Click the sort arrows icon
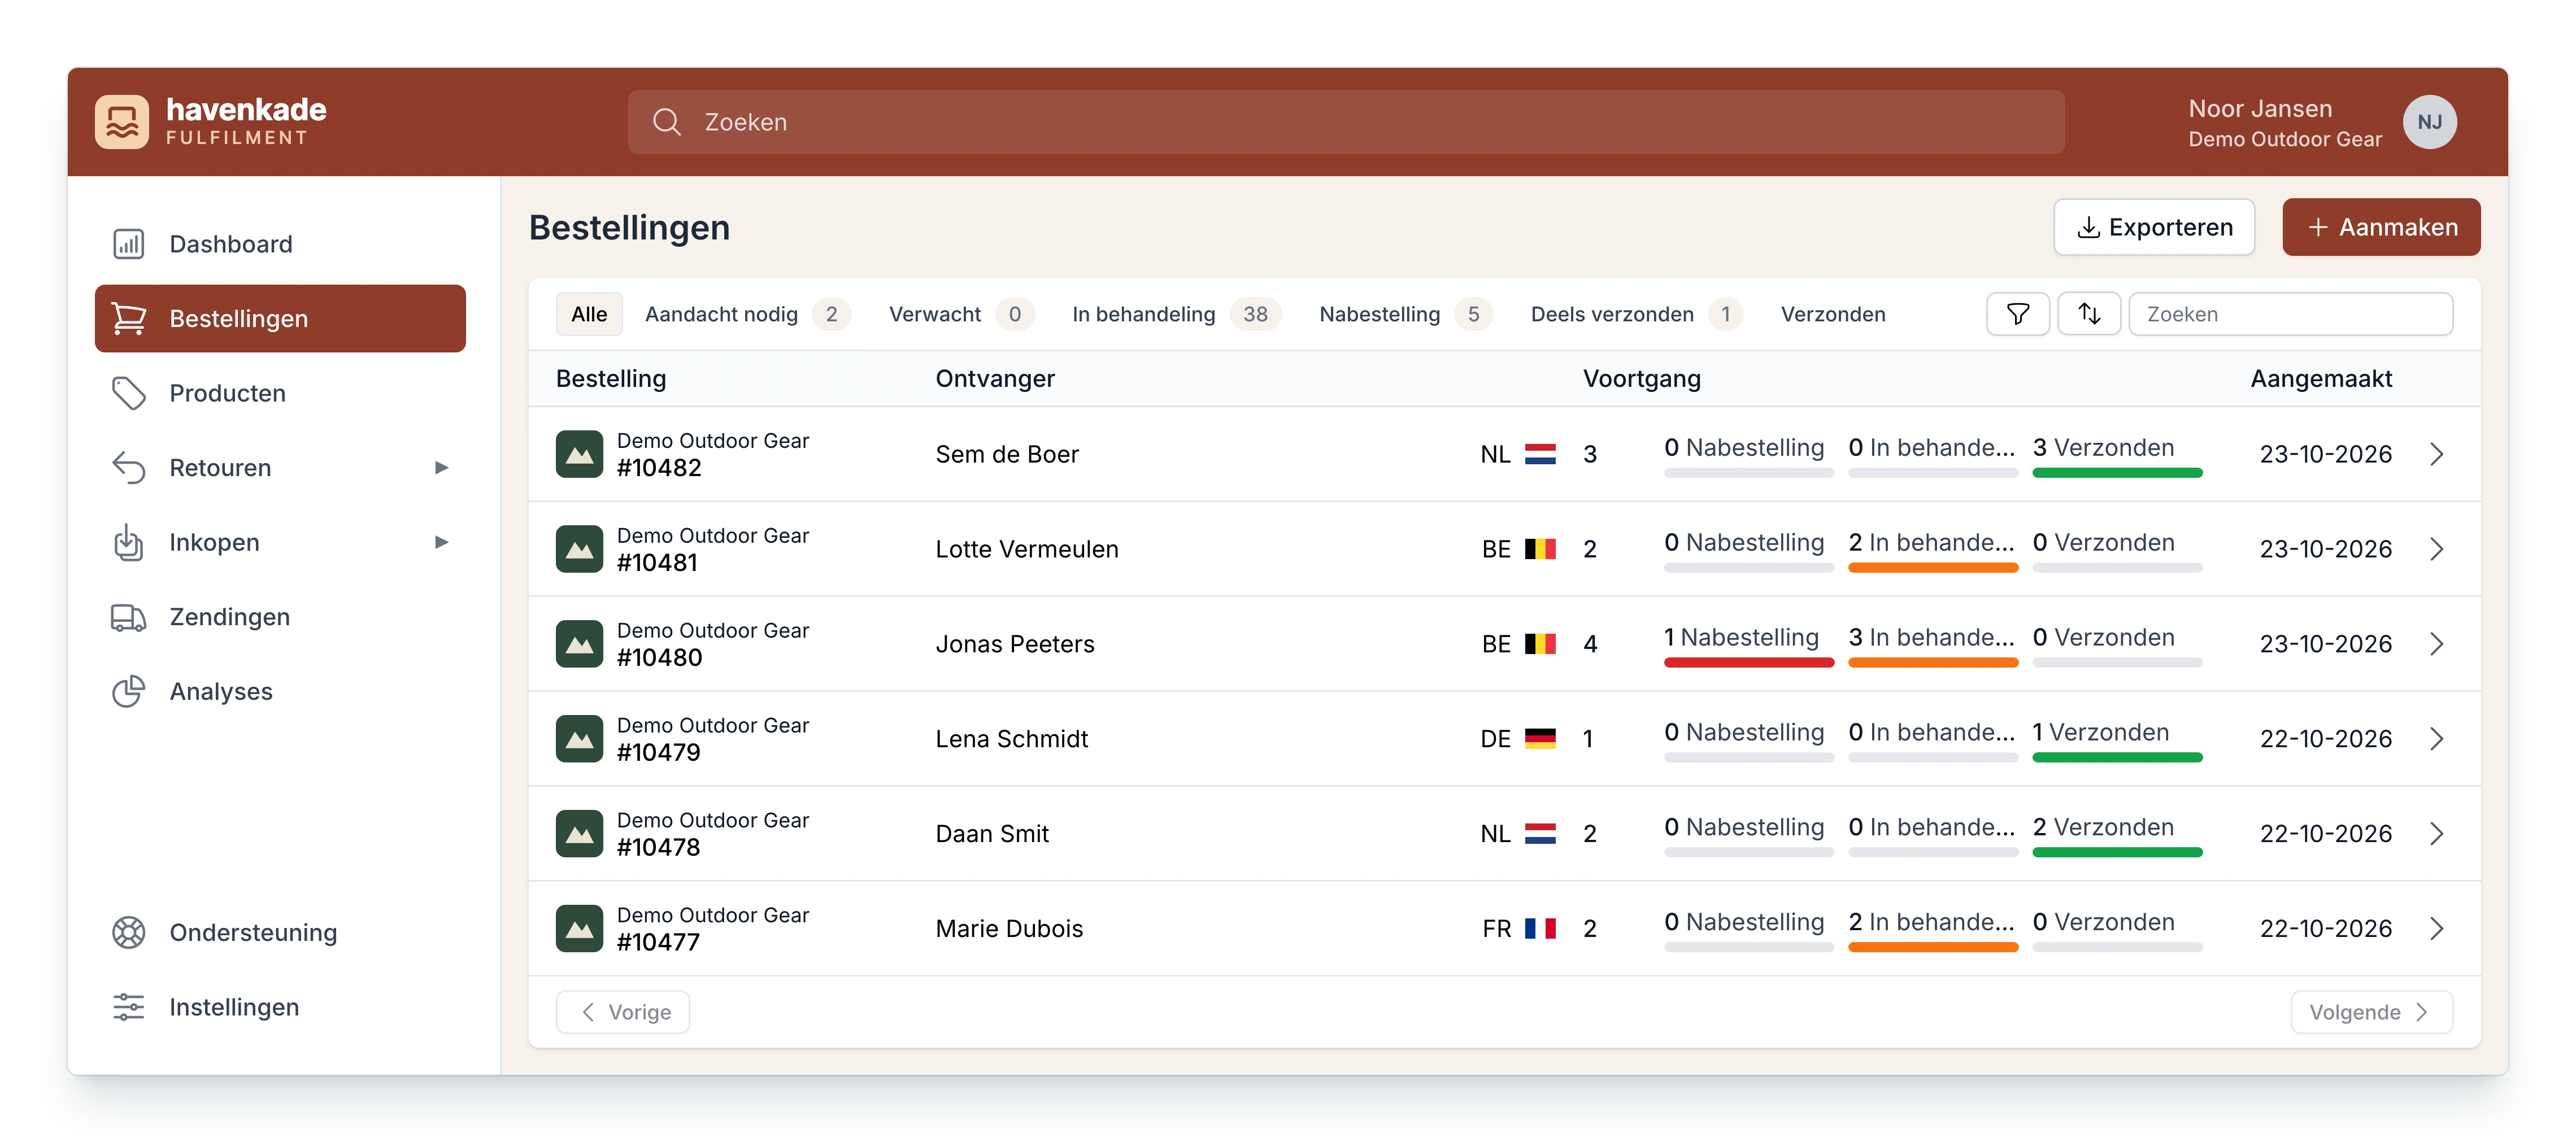The width and height of the screenshot is (2576, 1142). (2089, 314)
